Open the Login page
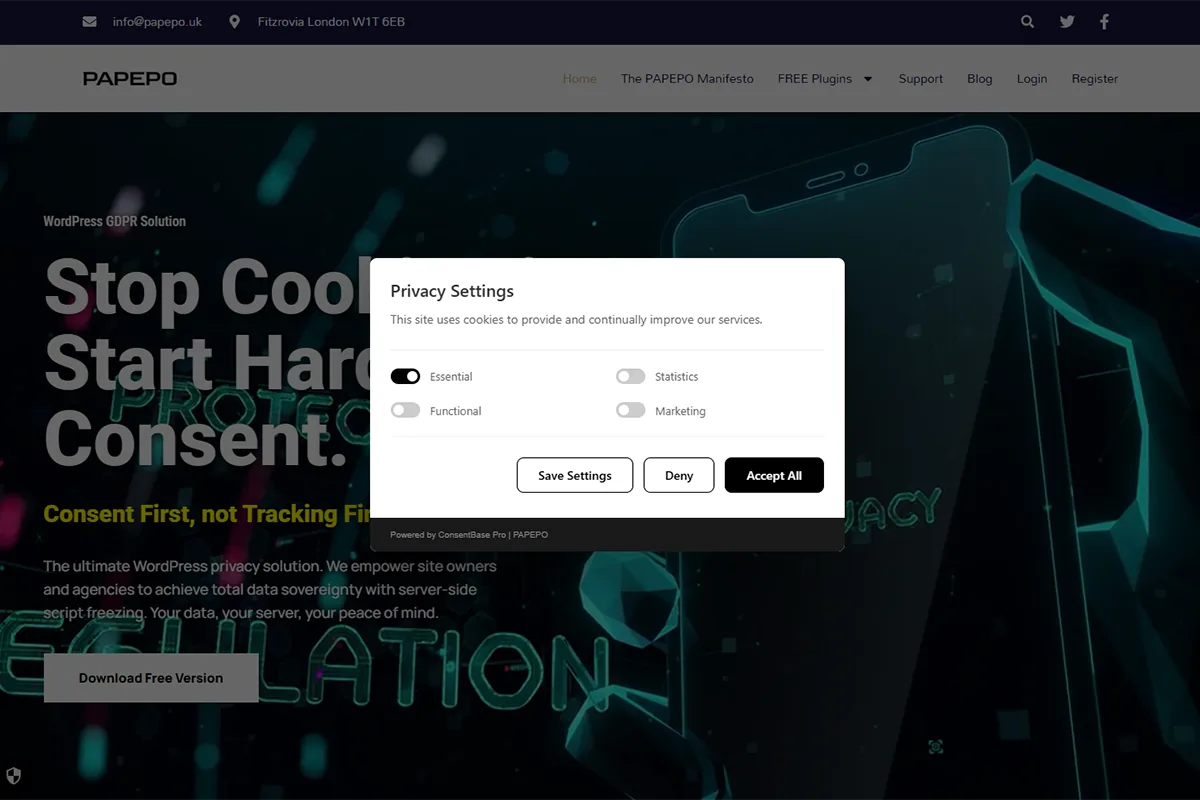 (x=1032, y=79)
